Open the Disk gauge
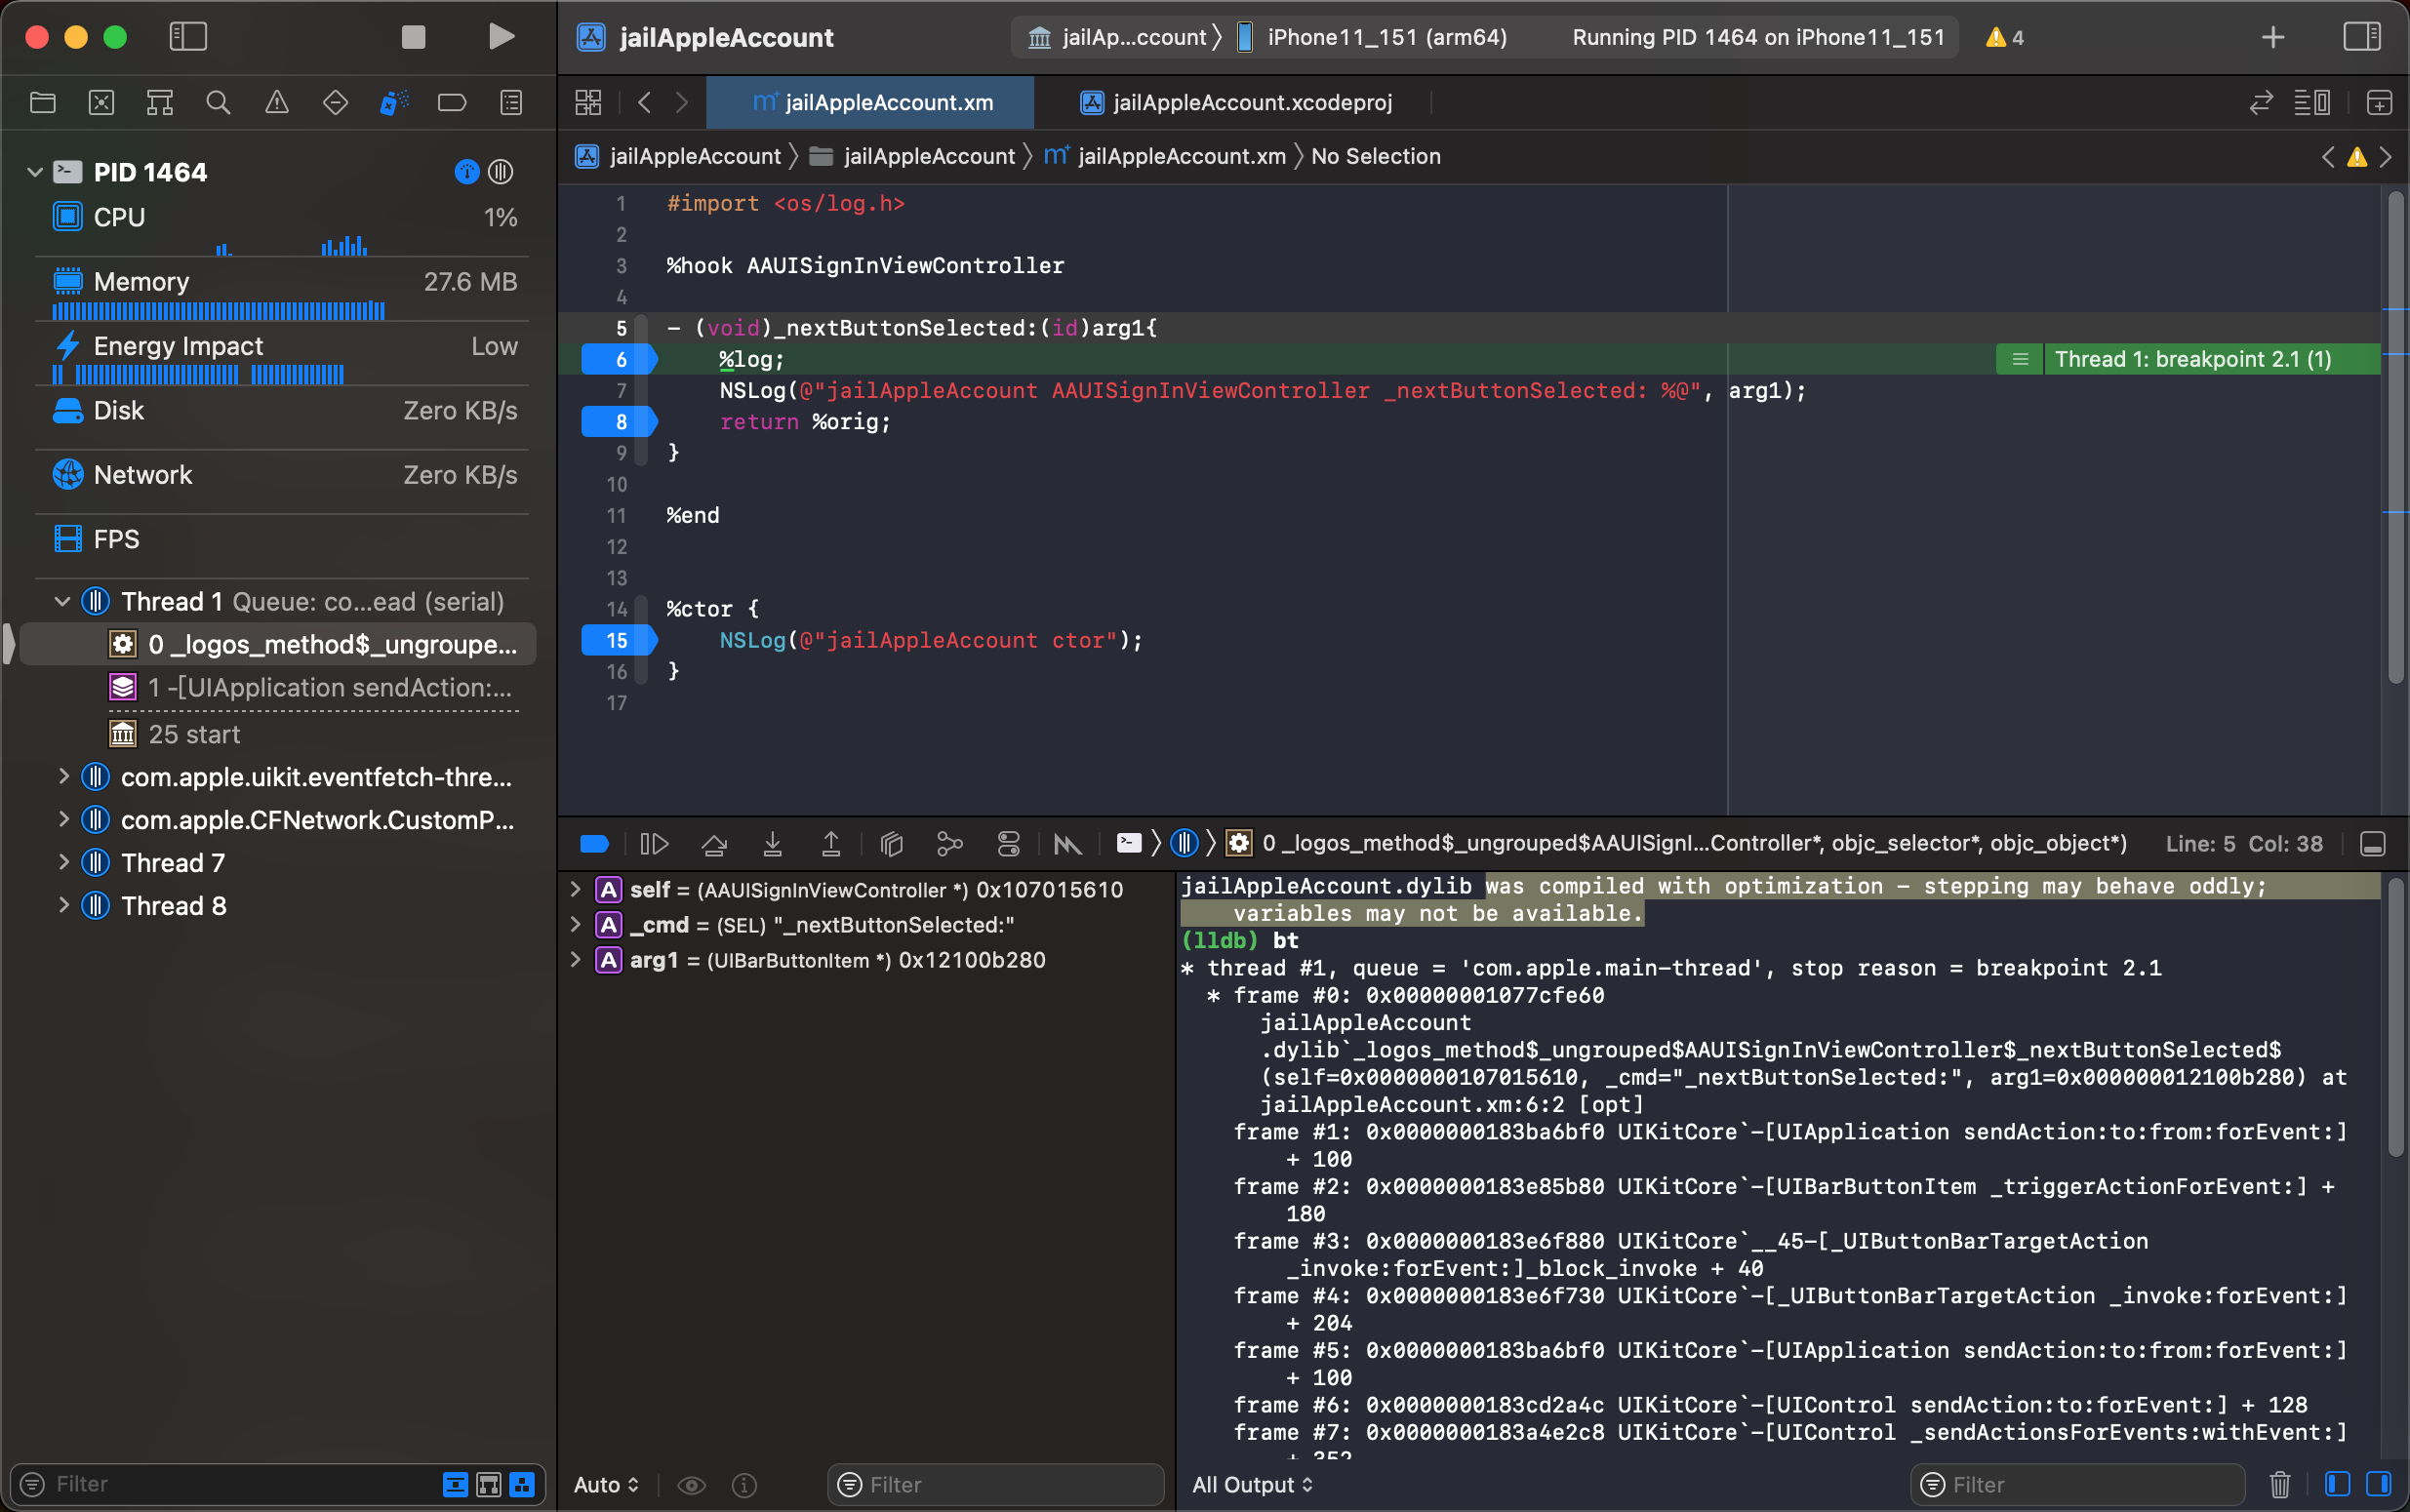Screen dimensions: 2410x1512 [284, 411]
